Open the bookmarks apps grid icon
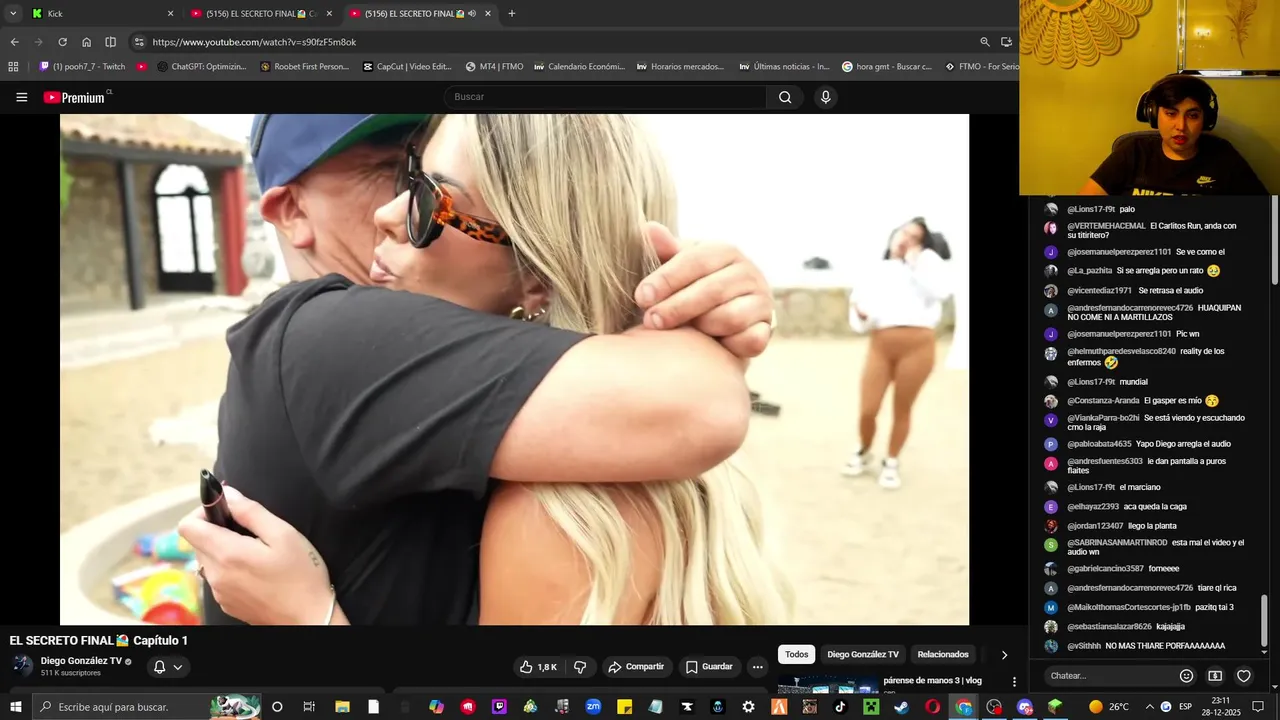The height and width of the screenshot is (720, 1280). point(13,67)
